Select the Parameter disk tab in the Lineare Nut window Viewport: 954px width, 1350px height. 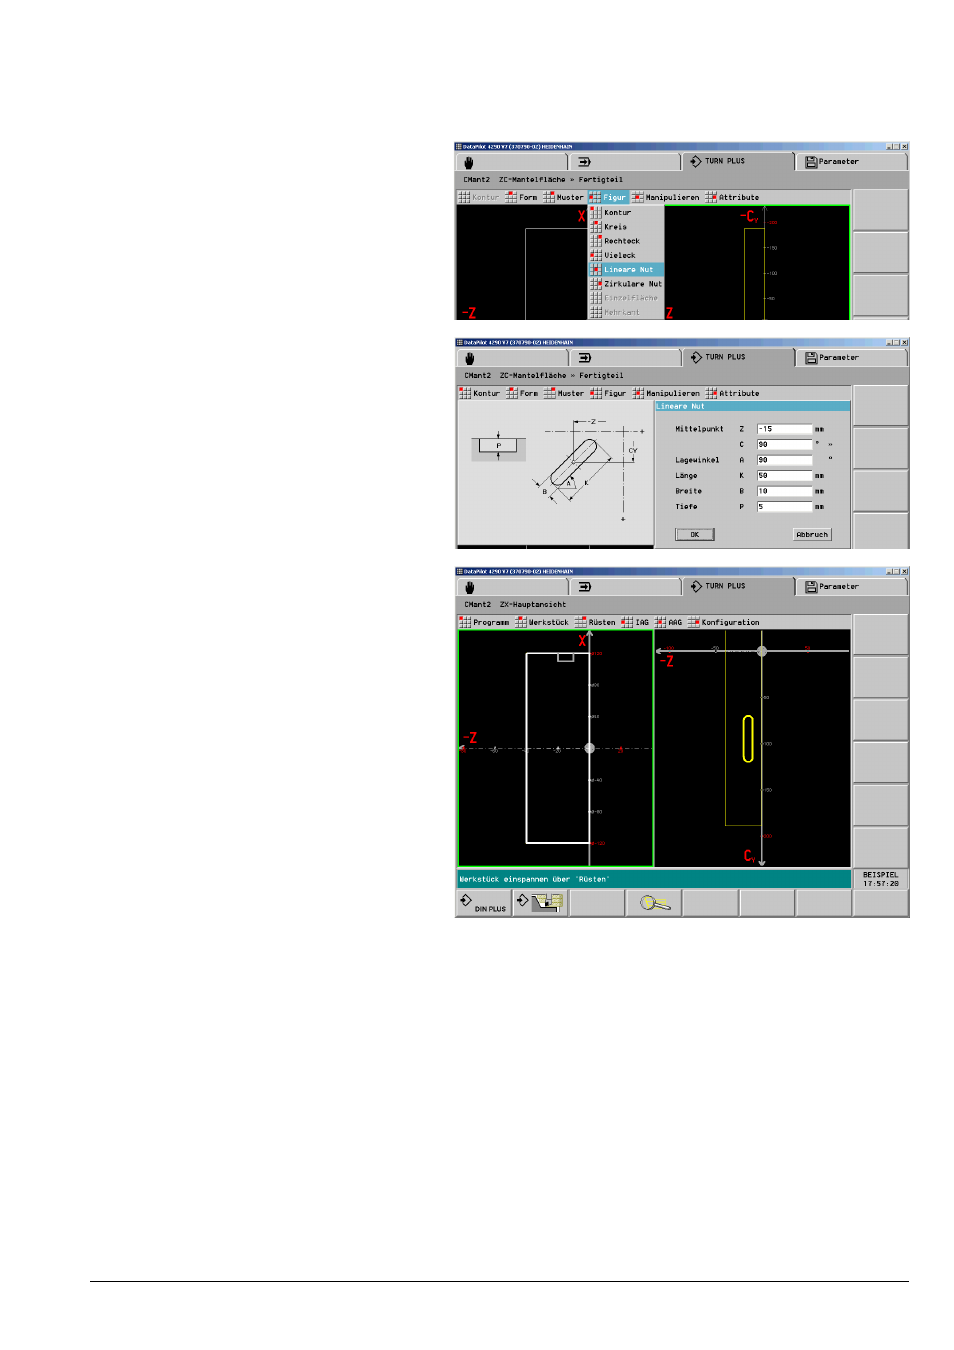tap(851, 358)
